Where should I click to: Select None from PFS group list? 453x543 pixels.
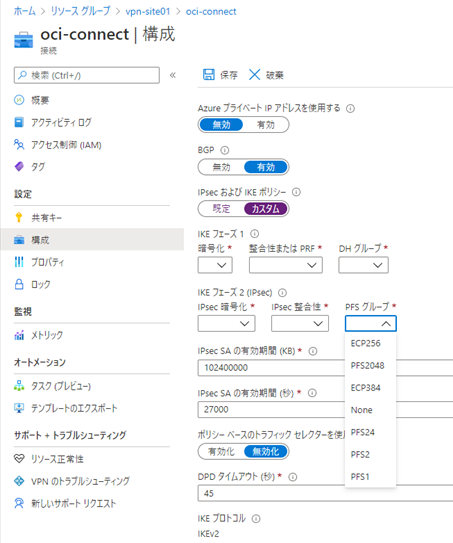point(370,410)
